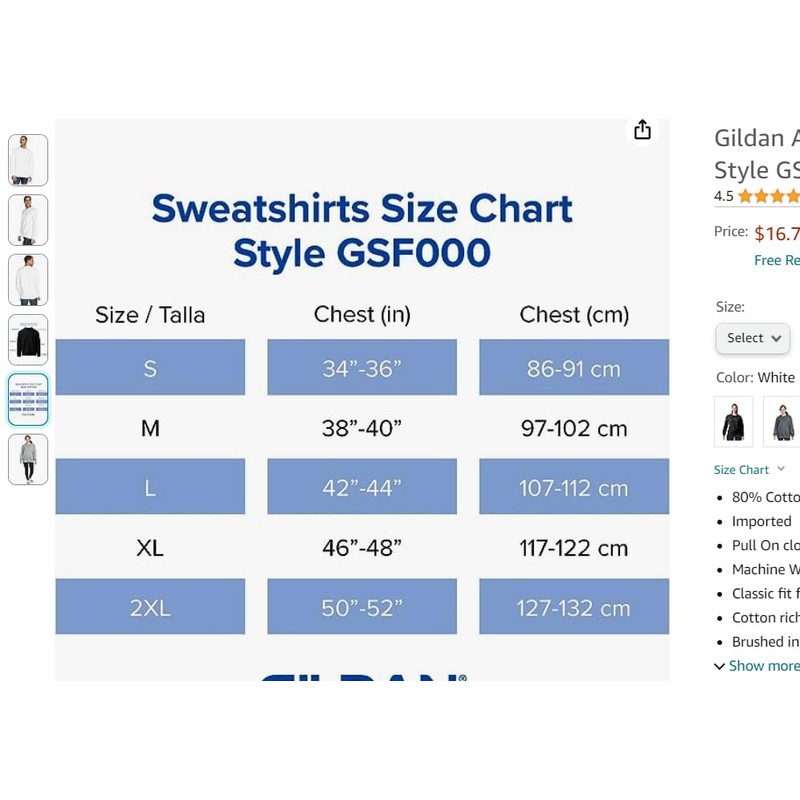Viewport: 800px width, 800px height.
Task: View the gray sweatshirt model thumbnail
Action: tap(28, 460)
